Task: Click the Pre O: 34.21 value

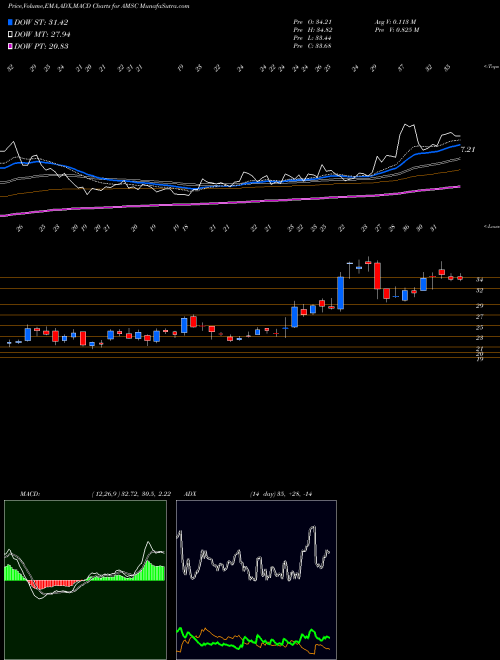Action: coord(312,22)
